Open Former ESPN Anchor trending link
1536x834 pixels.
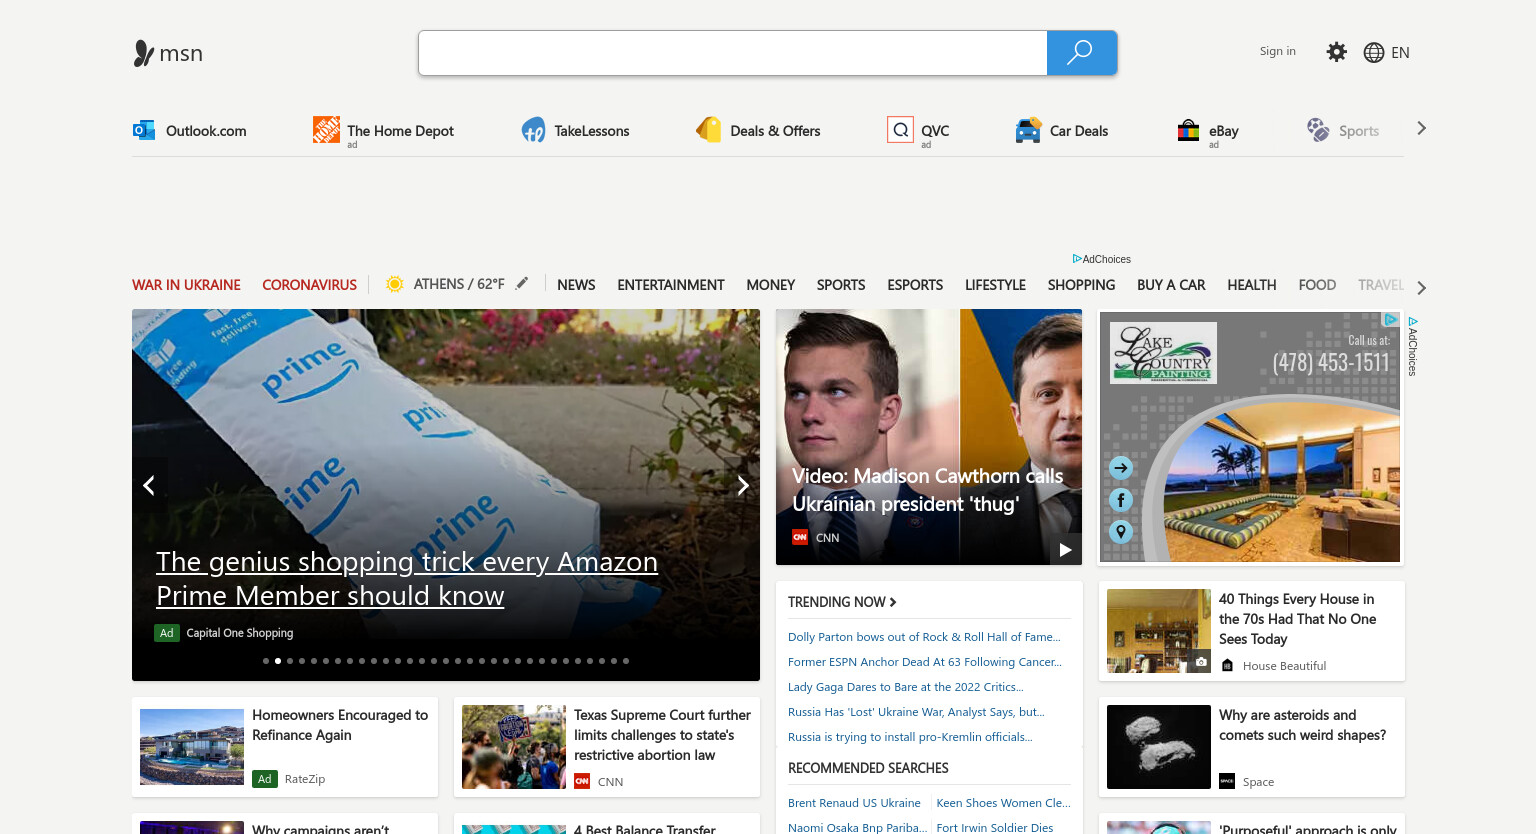click(x=925, y=662)
